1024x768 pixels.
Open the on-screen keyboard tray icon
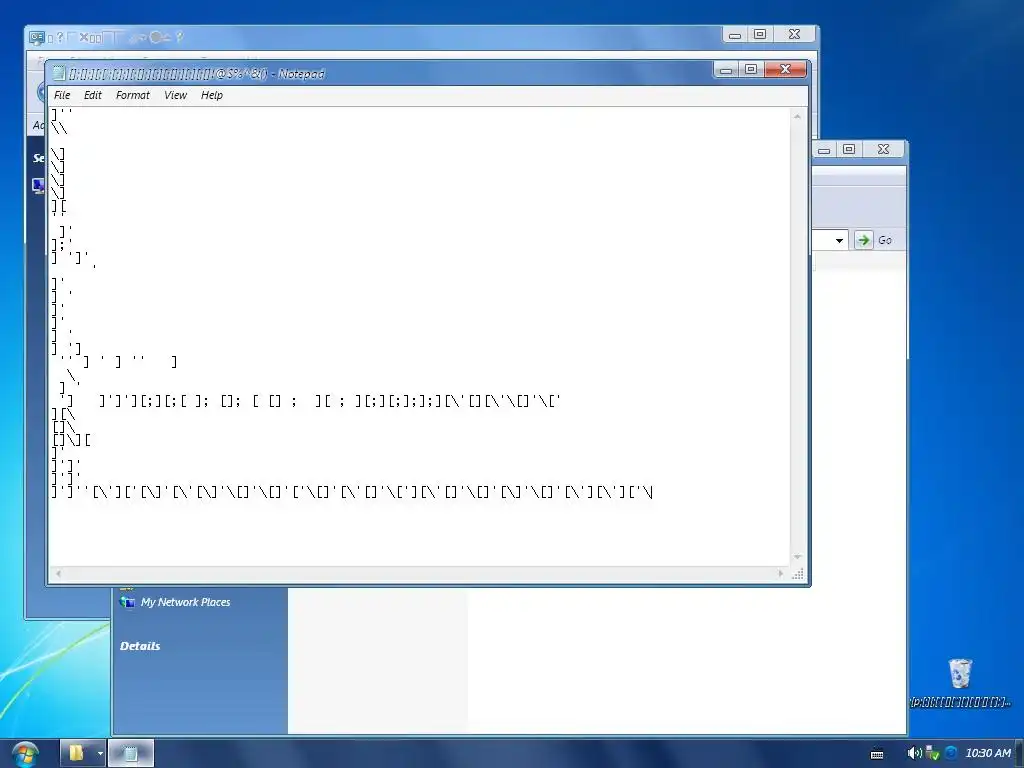click(x=877, y=754)
